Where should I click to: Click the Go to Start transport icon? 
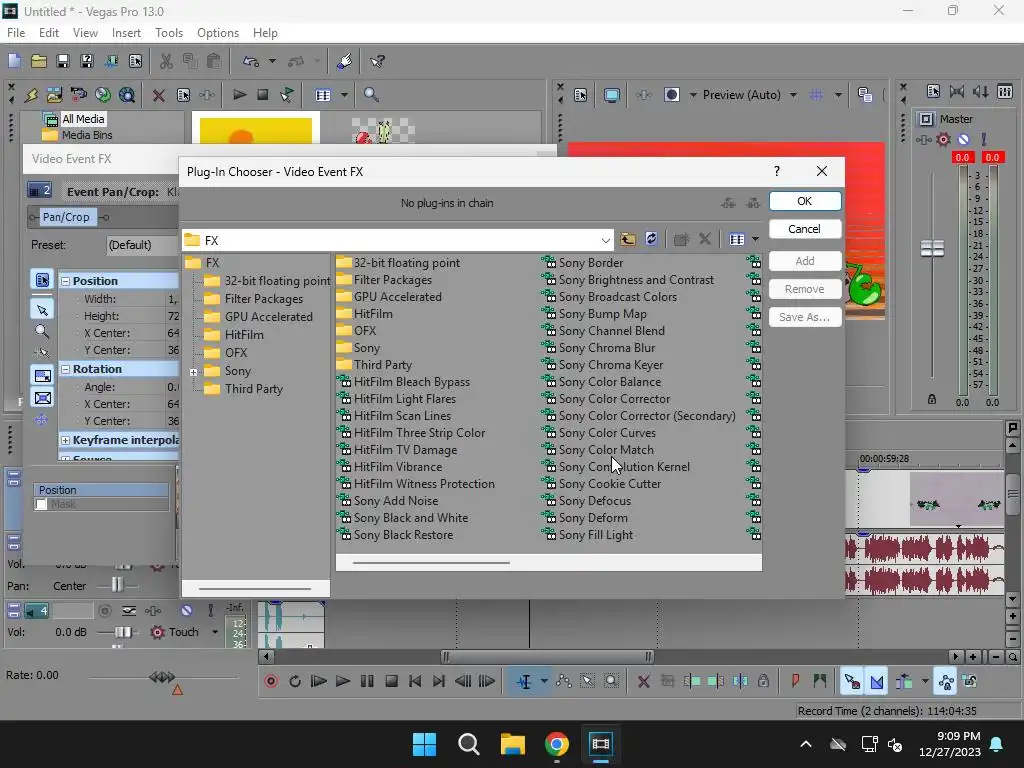(x=415, y=681)
